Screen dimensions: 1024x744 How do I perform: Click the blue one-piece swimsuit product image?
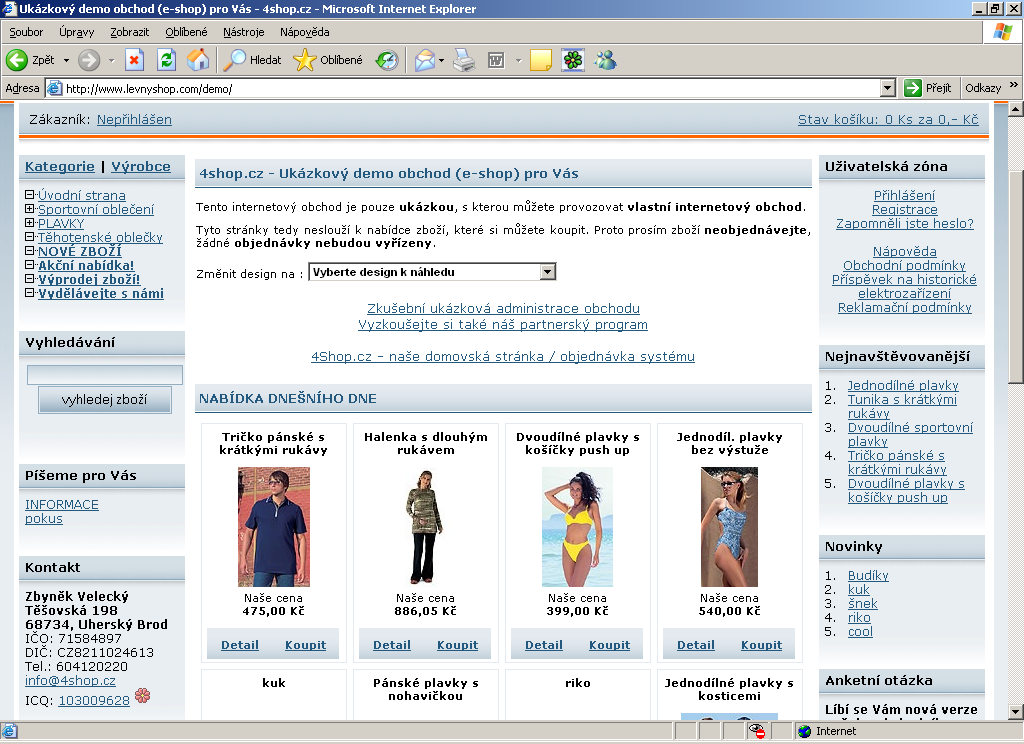click(729, 526)
